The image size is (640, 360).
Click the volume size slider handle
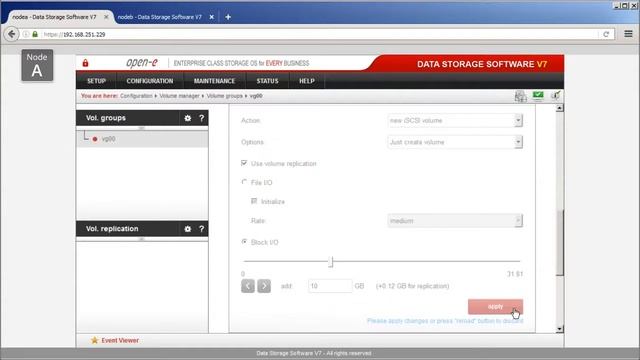coord(331,262)
